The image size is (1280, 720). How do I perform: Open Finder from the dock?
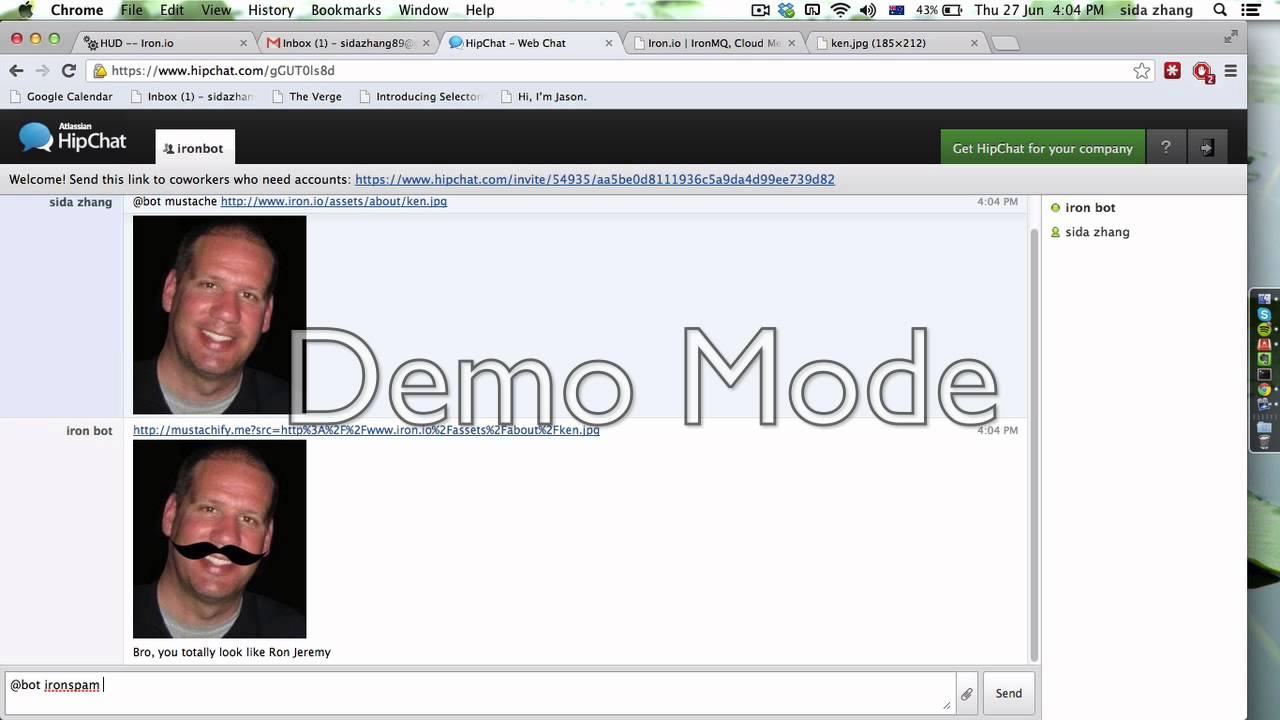pyautogui.click(x=1264, y=299)
